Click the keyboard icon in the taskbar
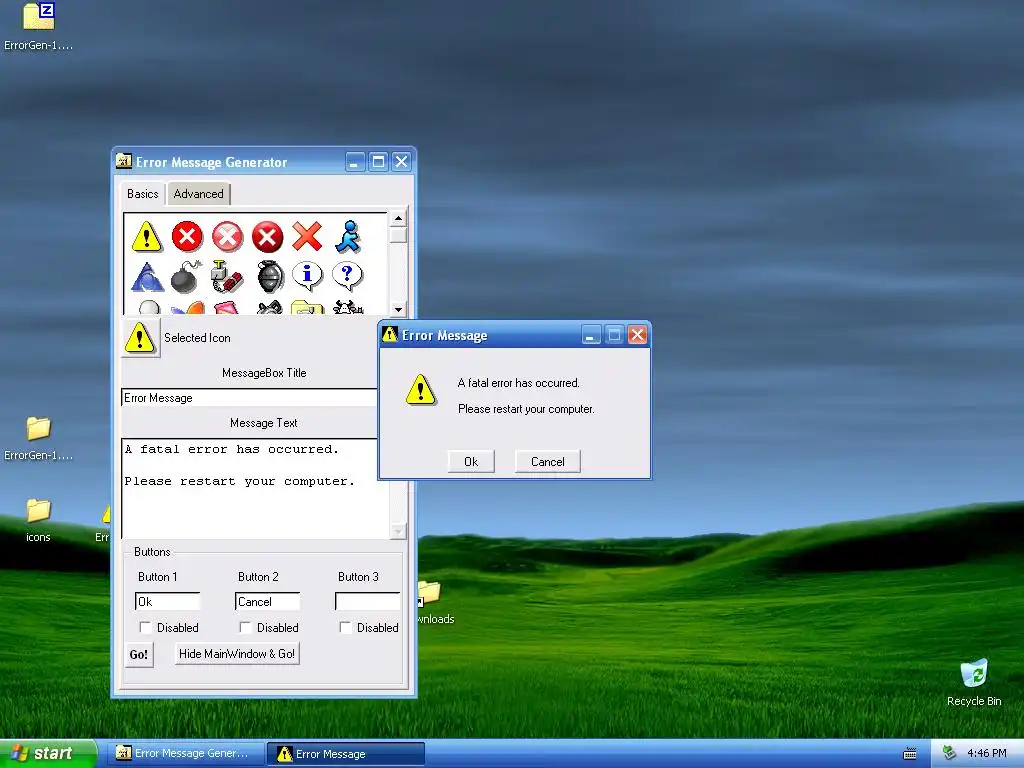Screen dimensions: 1024x768 click(910, 754)
